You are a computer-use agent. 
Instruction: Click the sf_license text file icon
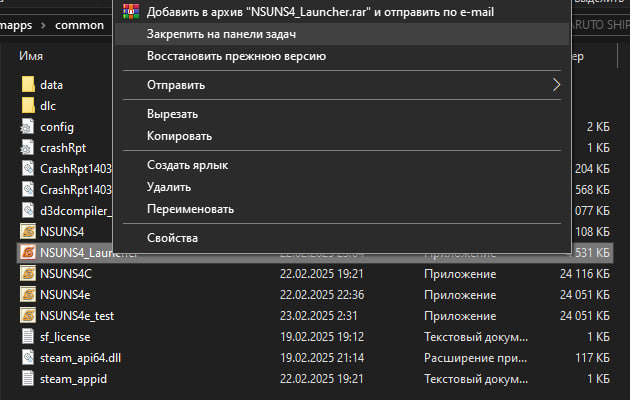[28, 336]
